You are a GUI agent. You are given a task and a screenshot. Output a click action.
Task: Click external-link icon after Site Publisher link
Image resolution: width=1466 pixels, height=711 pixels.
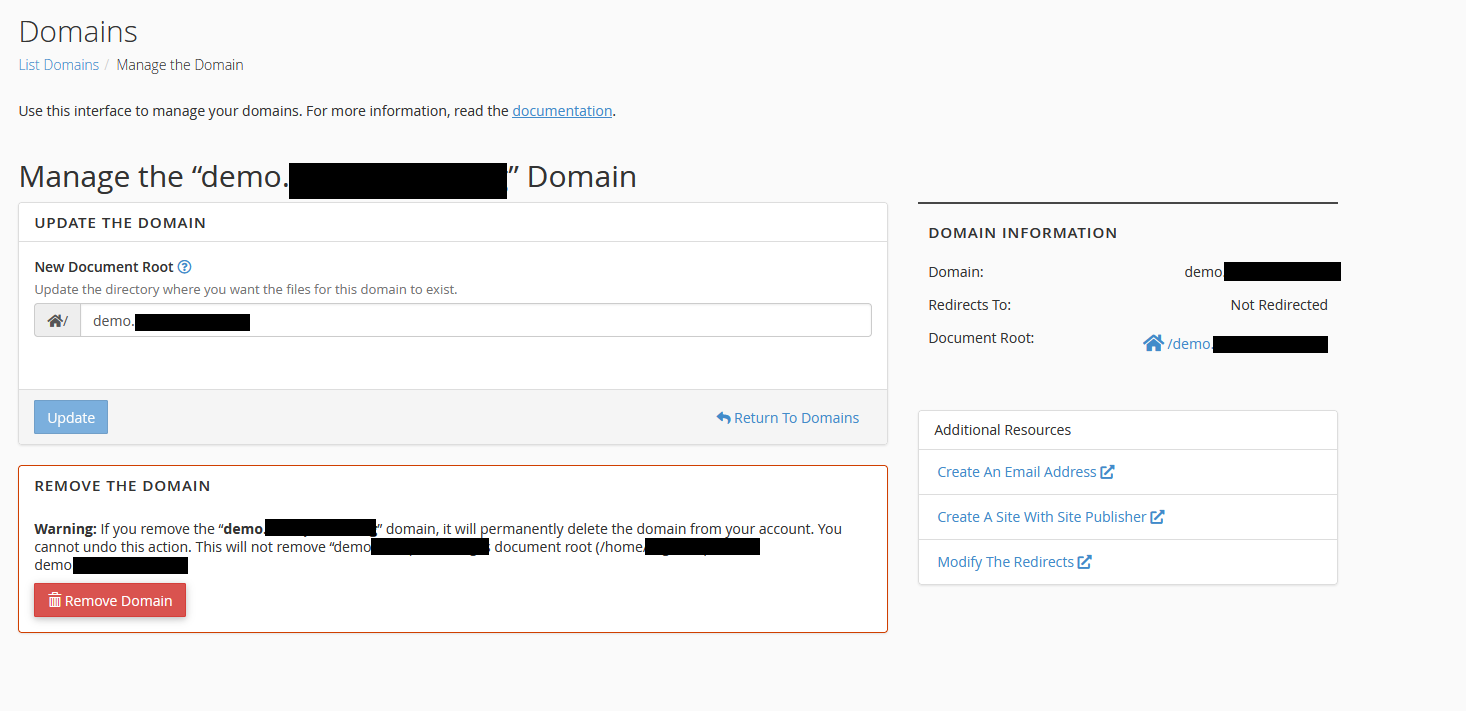pyautogui.click(x=1157, y=517)
